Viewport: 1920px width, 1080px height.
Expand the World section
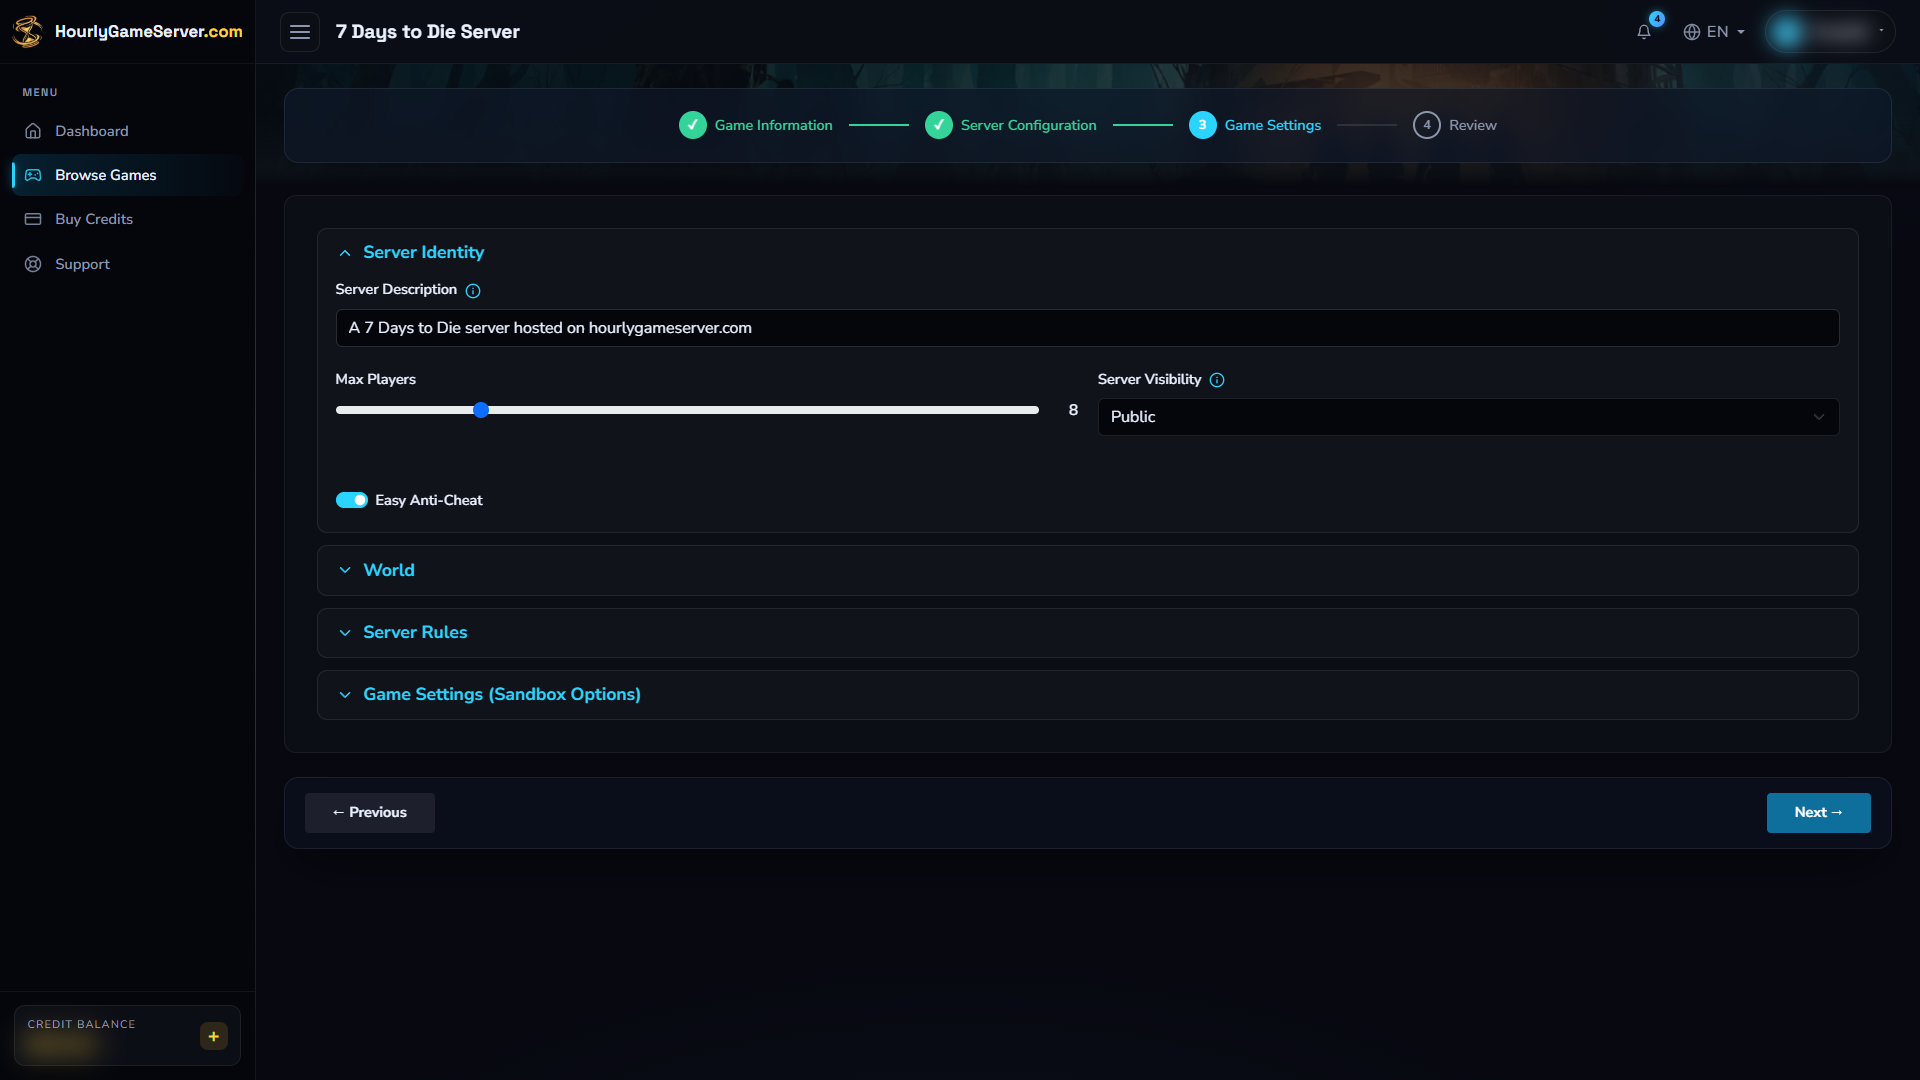[1088, 570]
